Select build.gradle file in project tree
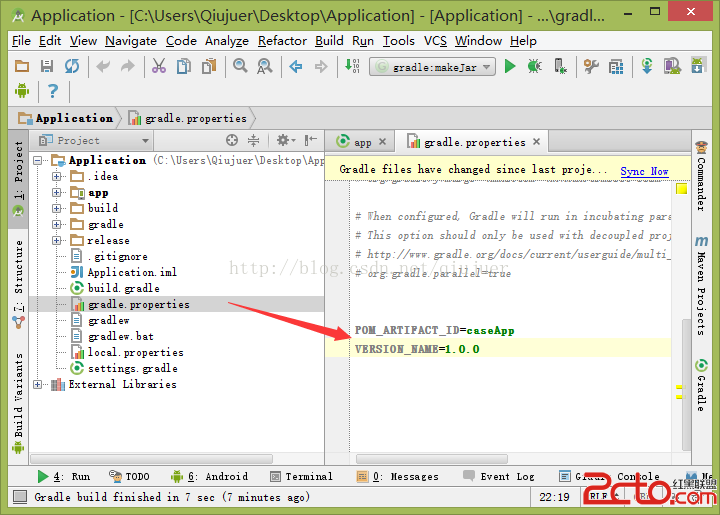 point(123,288)
